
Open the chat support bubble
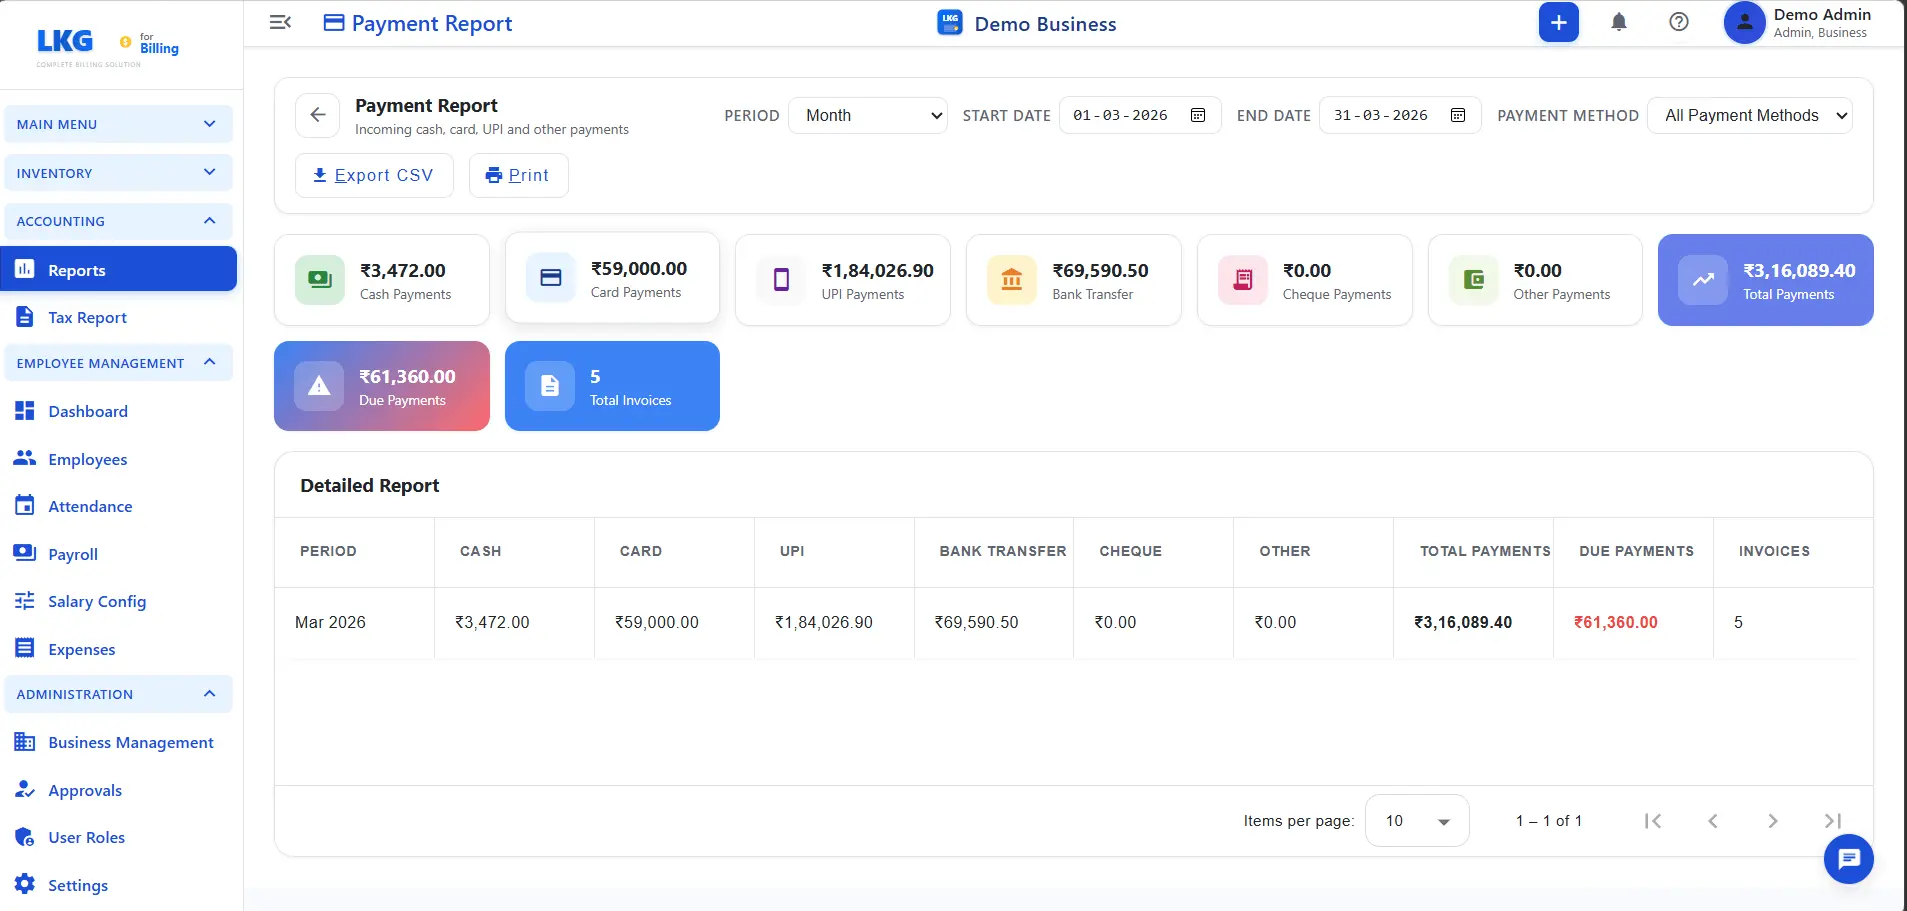coord(1848,858)
